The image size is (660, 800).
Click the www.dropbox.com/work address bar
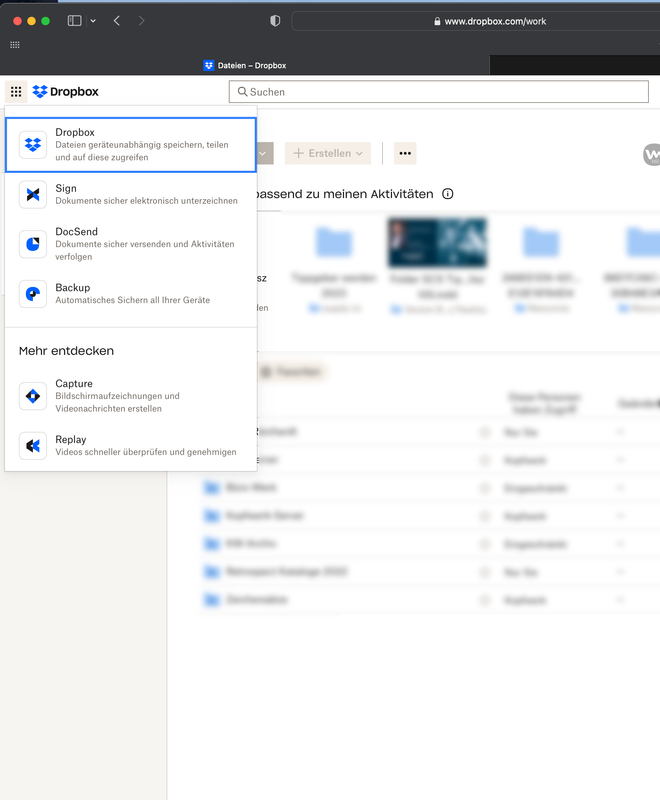pyautogui.click(x=480, y=21)
